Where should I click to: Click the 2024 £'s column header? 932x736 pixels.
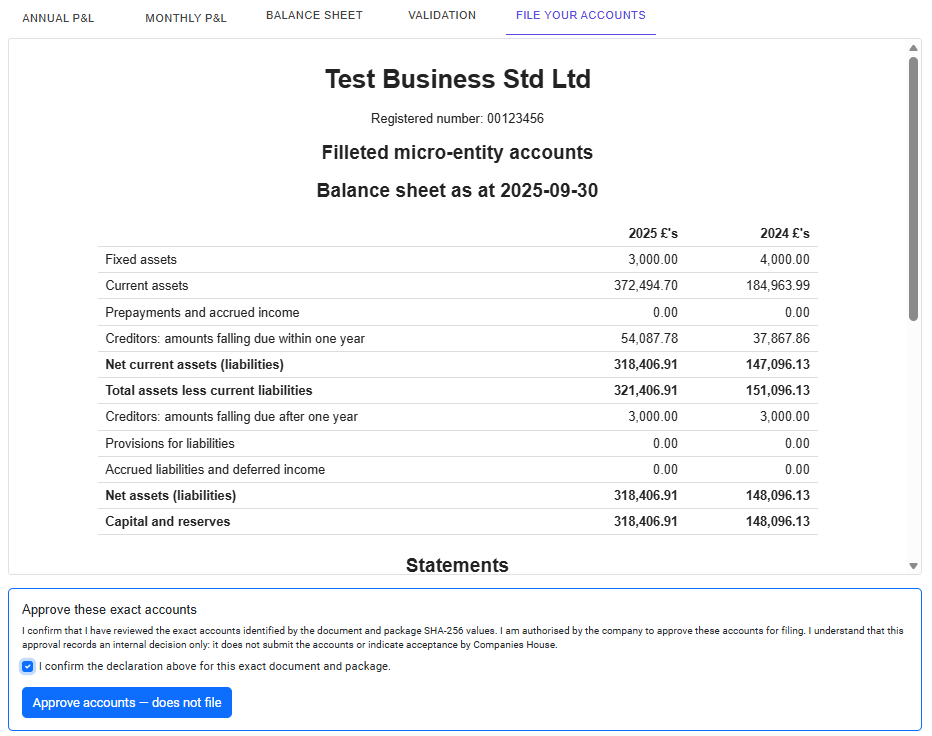pyautogui.click(x=785, y=234)
